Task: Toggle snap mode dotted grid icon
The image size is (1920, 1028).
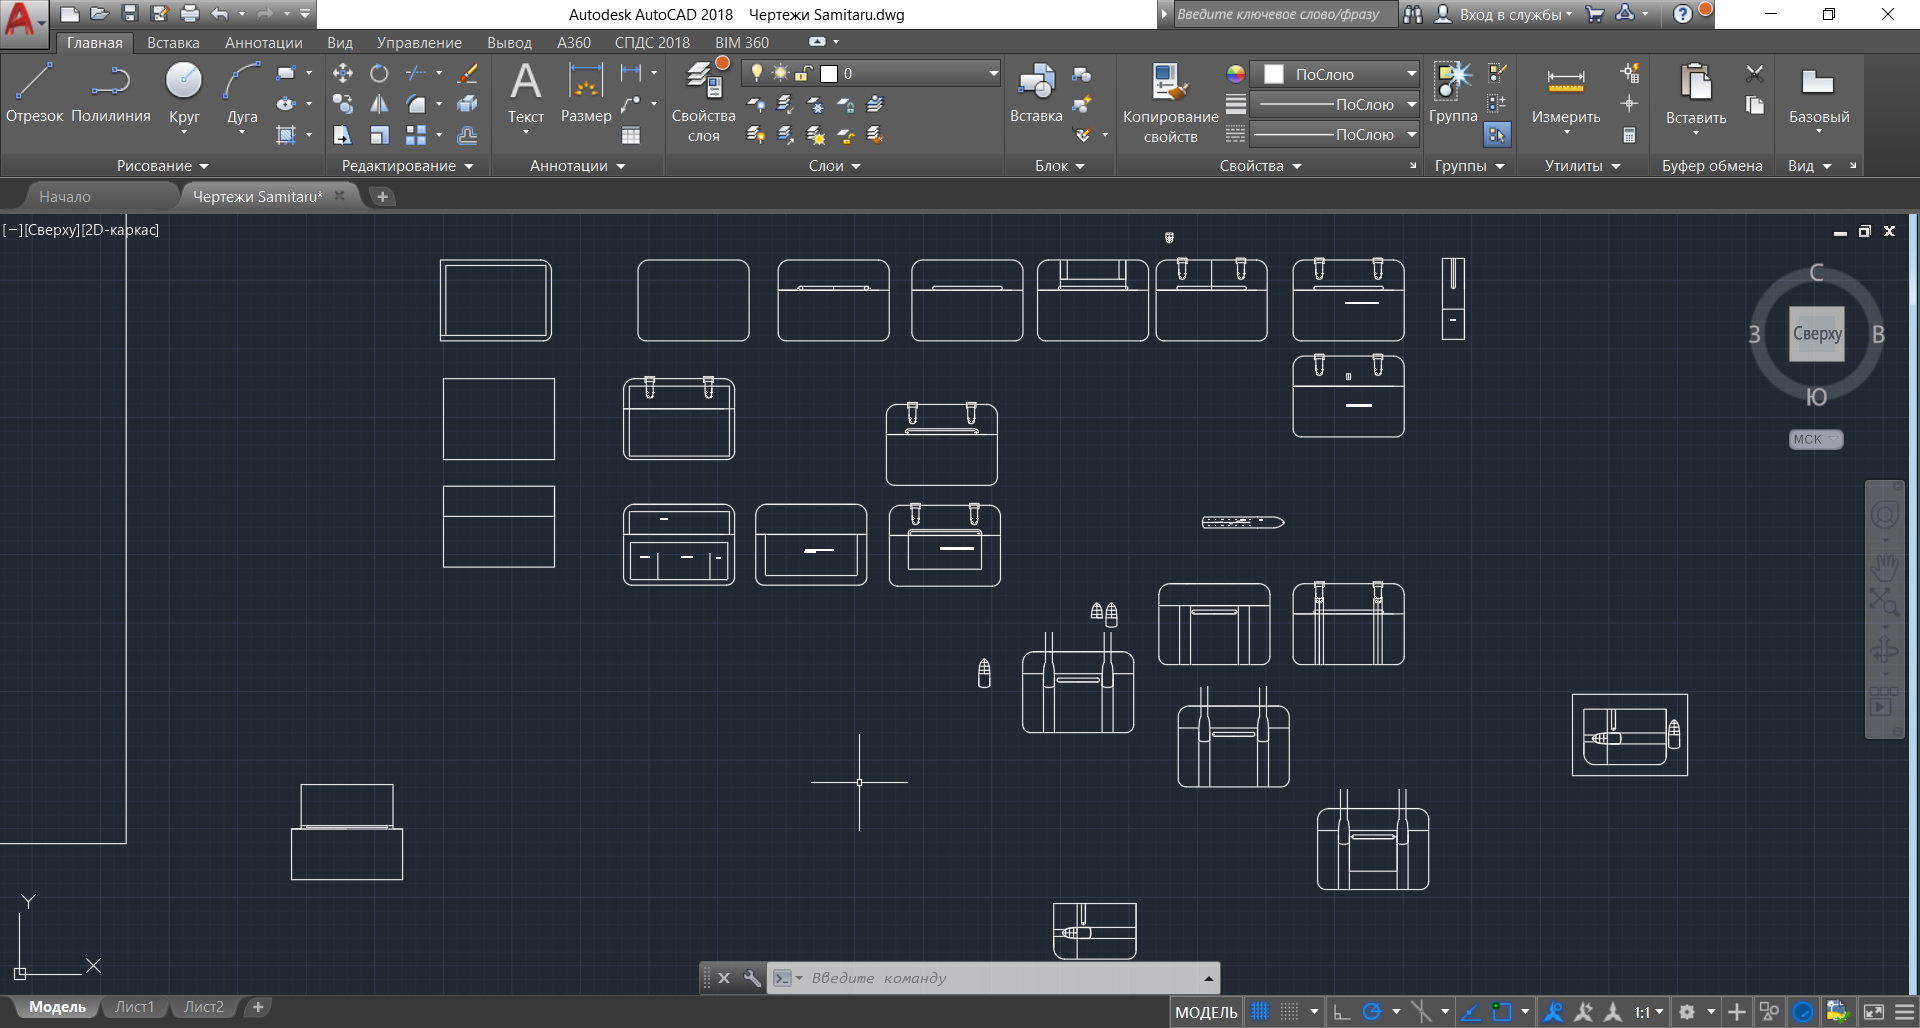Action: tap(1290, 1012)
